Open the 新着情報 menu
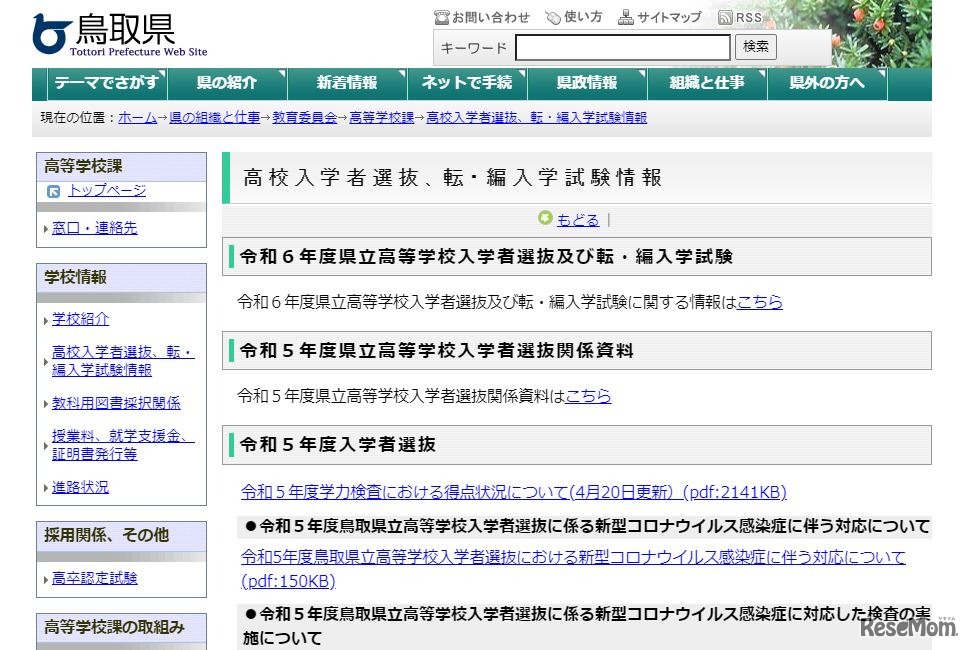 (346, 85)
